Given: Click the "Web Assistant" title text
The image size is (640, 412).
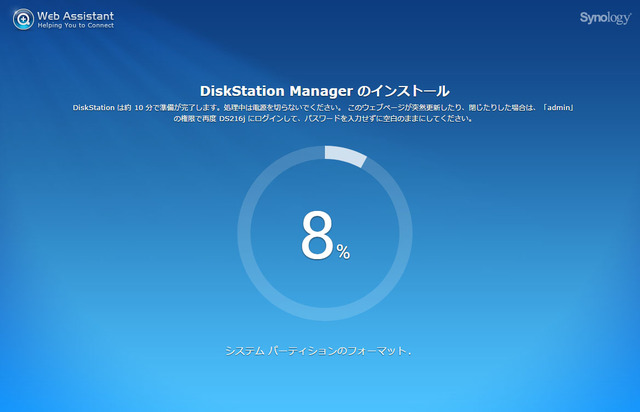Looking at the screenshot, I should point(76,16).
